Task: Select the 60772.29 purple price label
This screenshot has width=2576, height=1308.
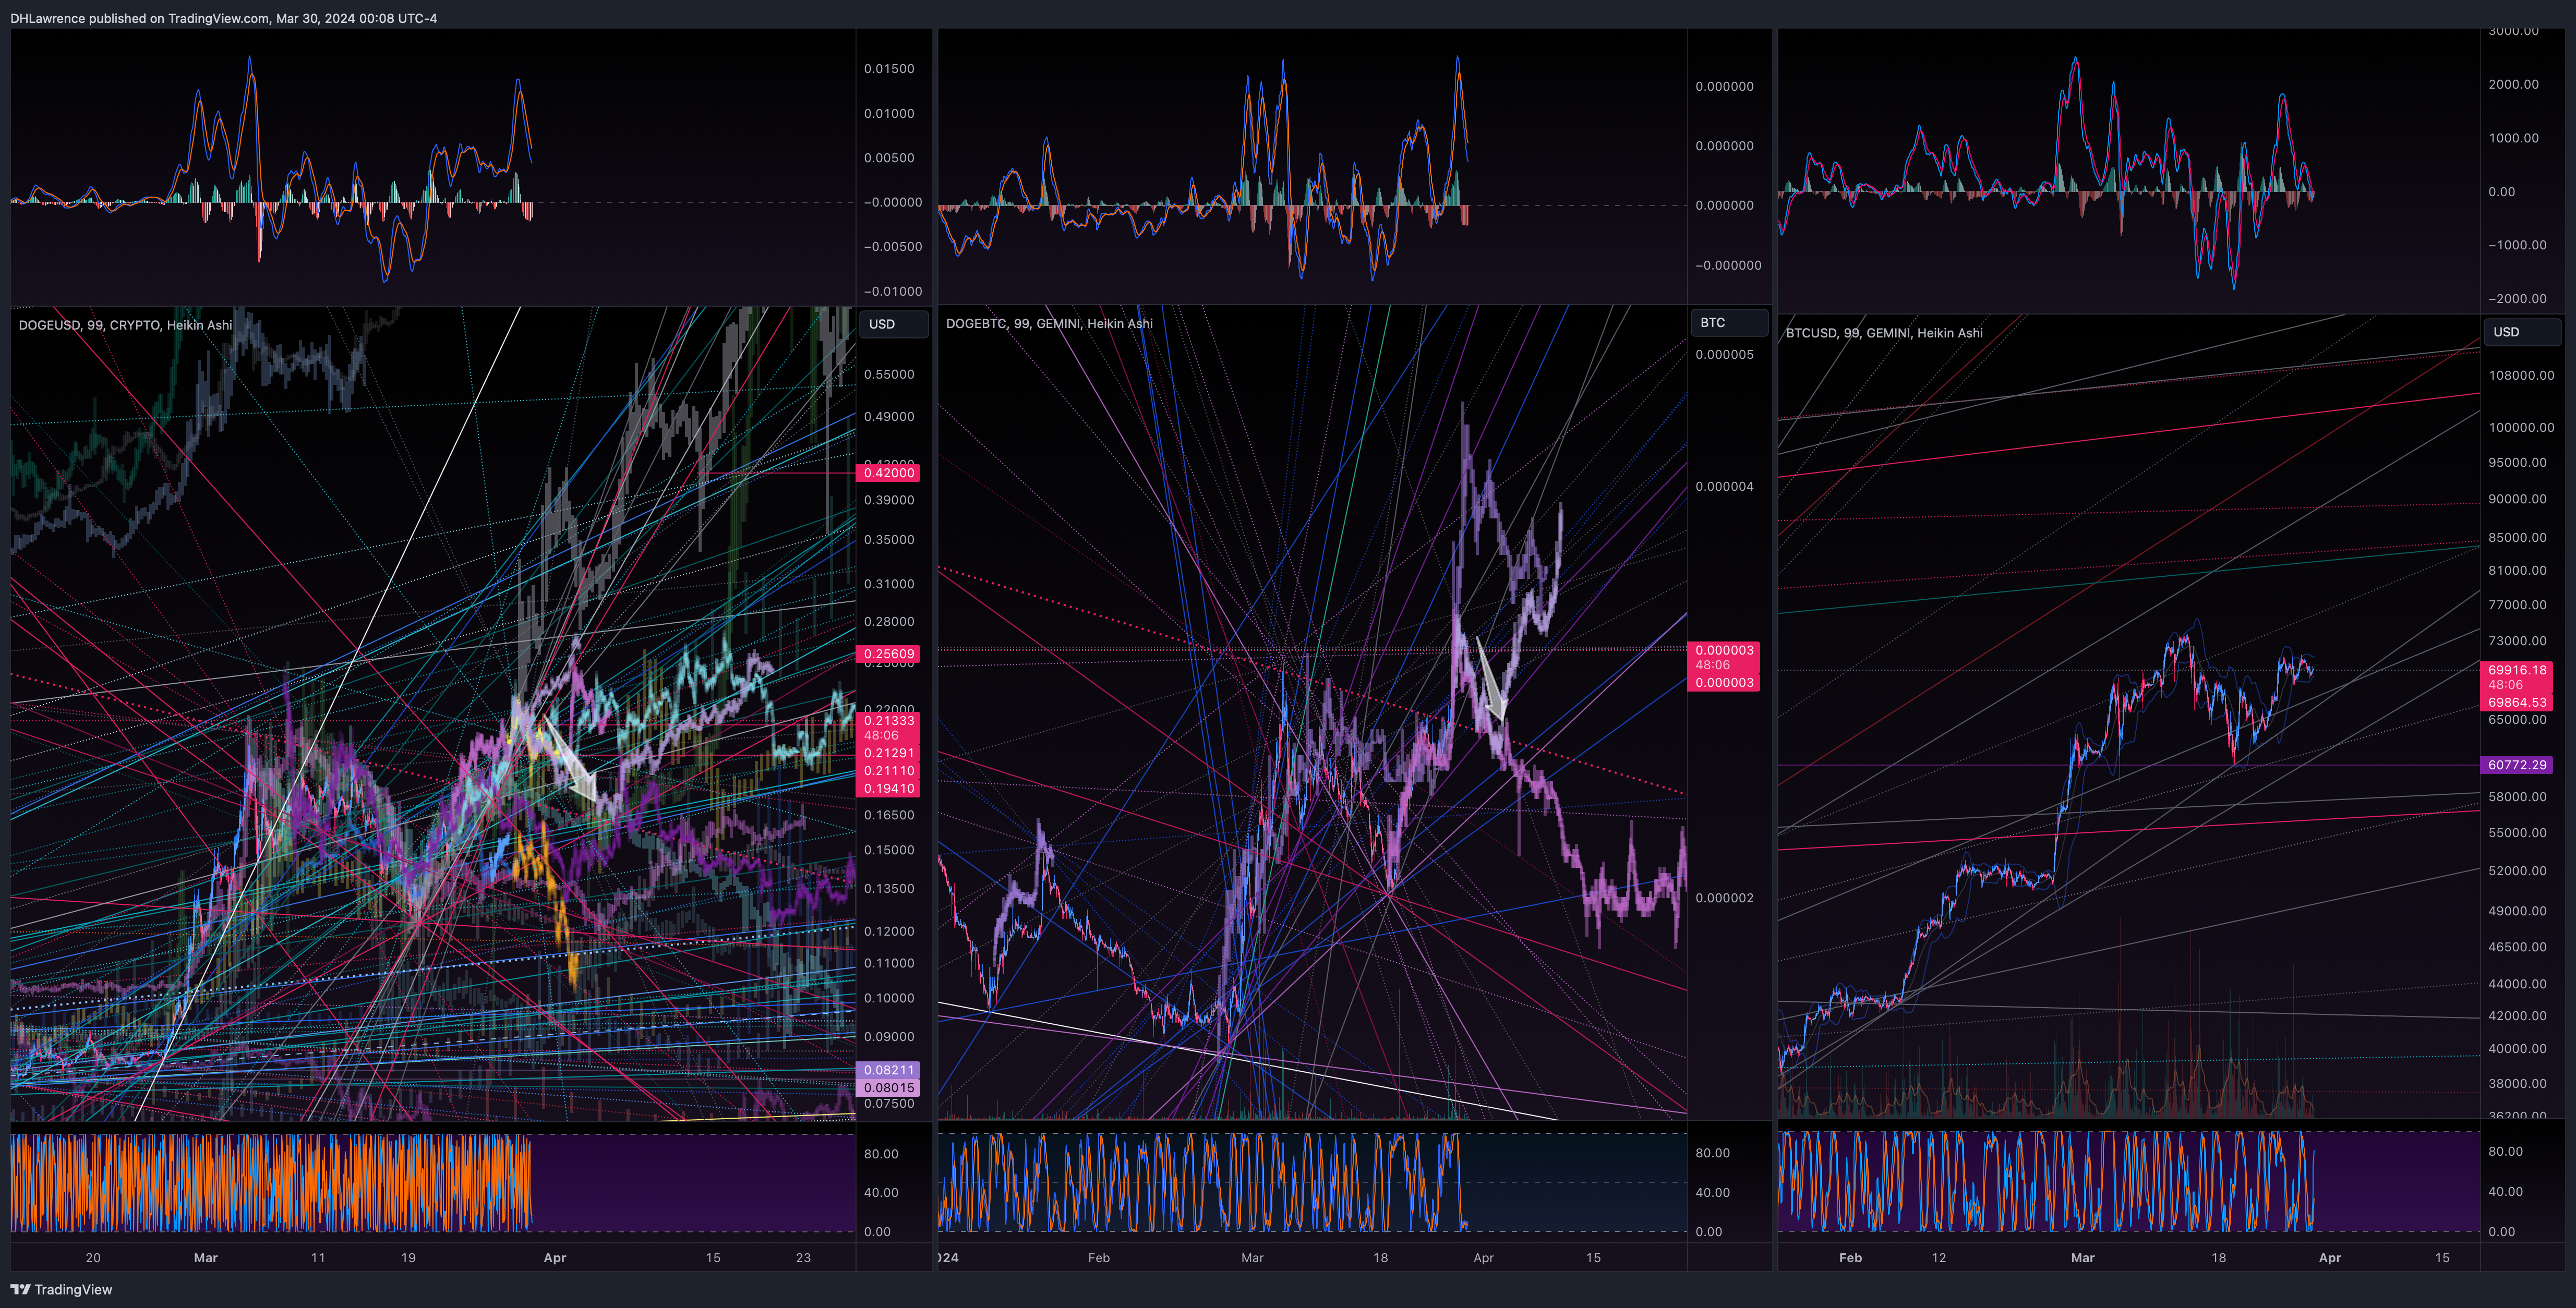Action: tap(2517, 765)
